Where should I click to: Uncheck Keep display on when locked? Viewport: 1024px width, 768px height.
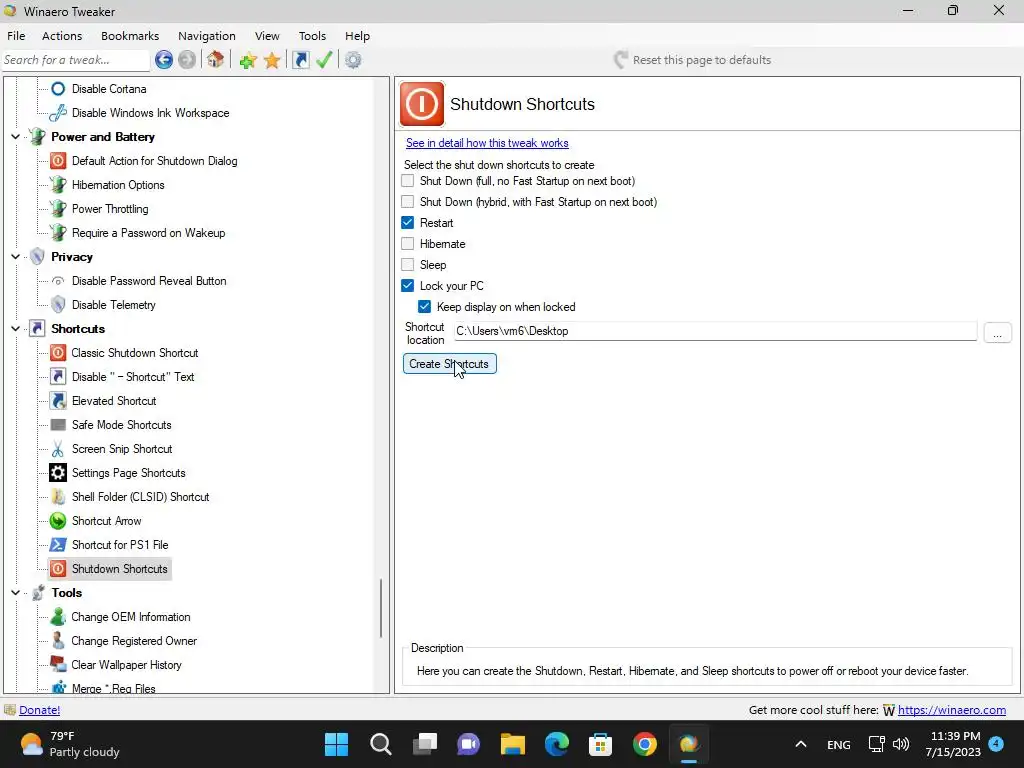click(424, 306)
